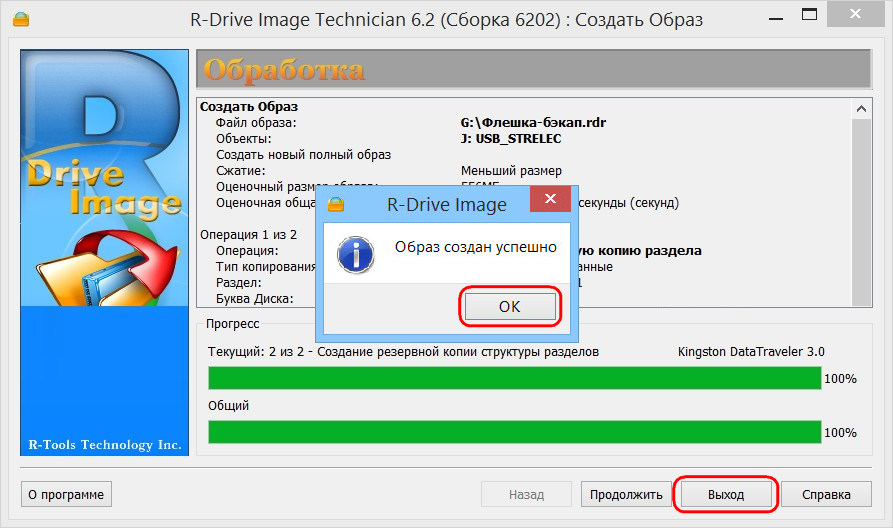Viewport: 893px width, 528px height.
Task: Click the scroll down arrow in the log panel
Action: [x=860, y=297]
